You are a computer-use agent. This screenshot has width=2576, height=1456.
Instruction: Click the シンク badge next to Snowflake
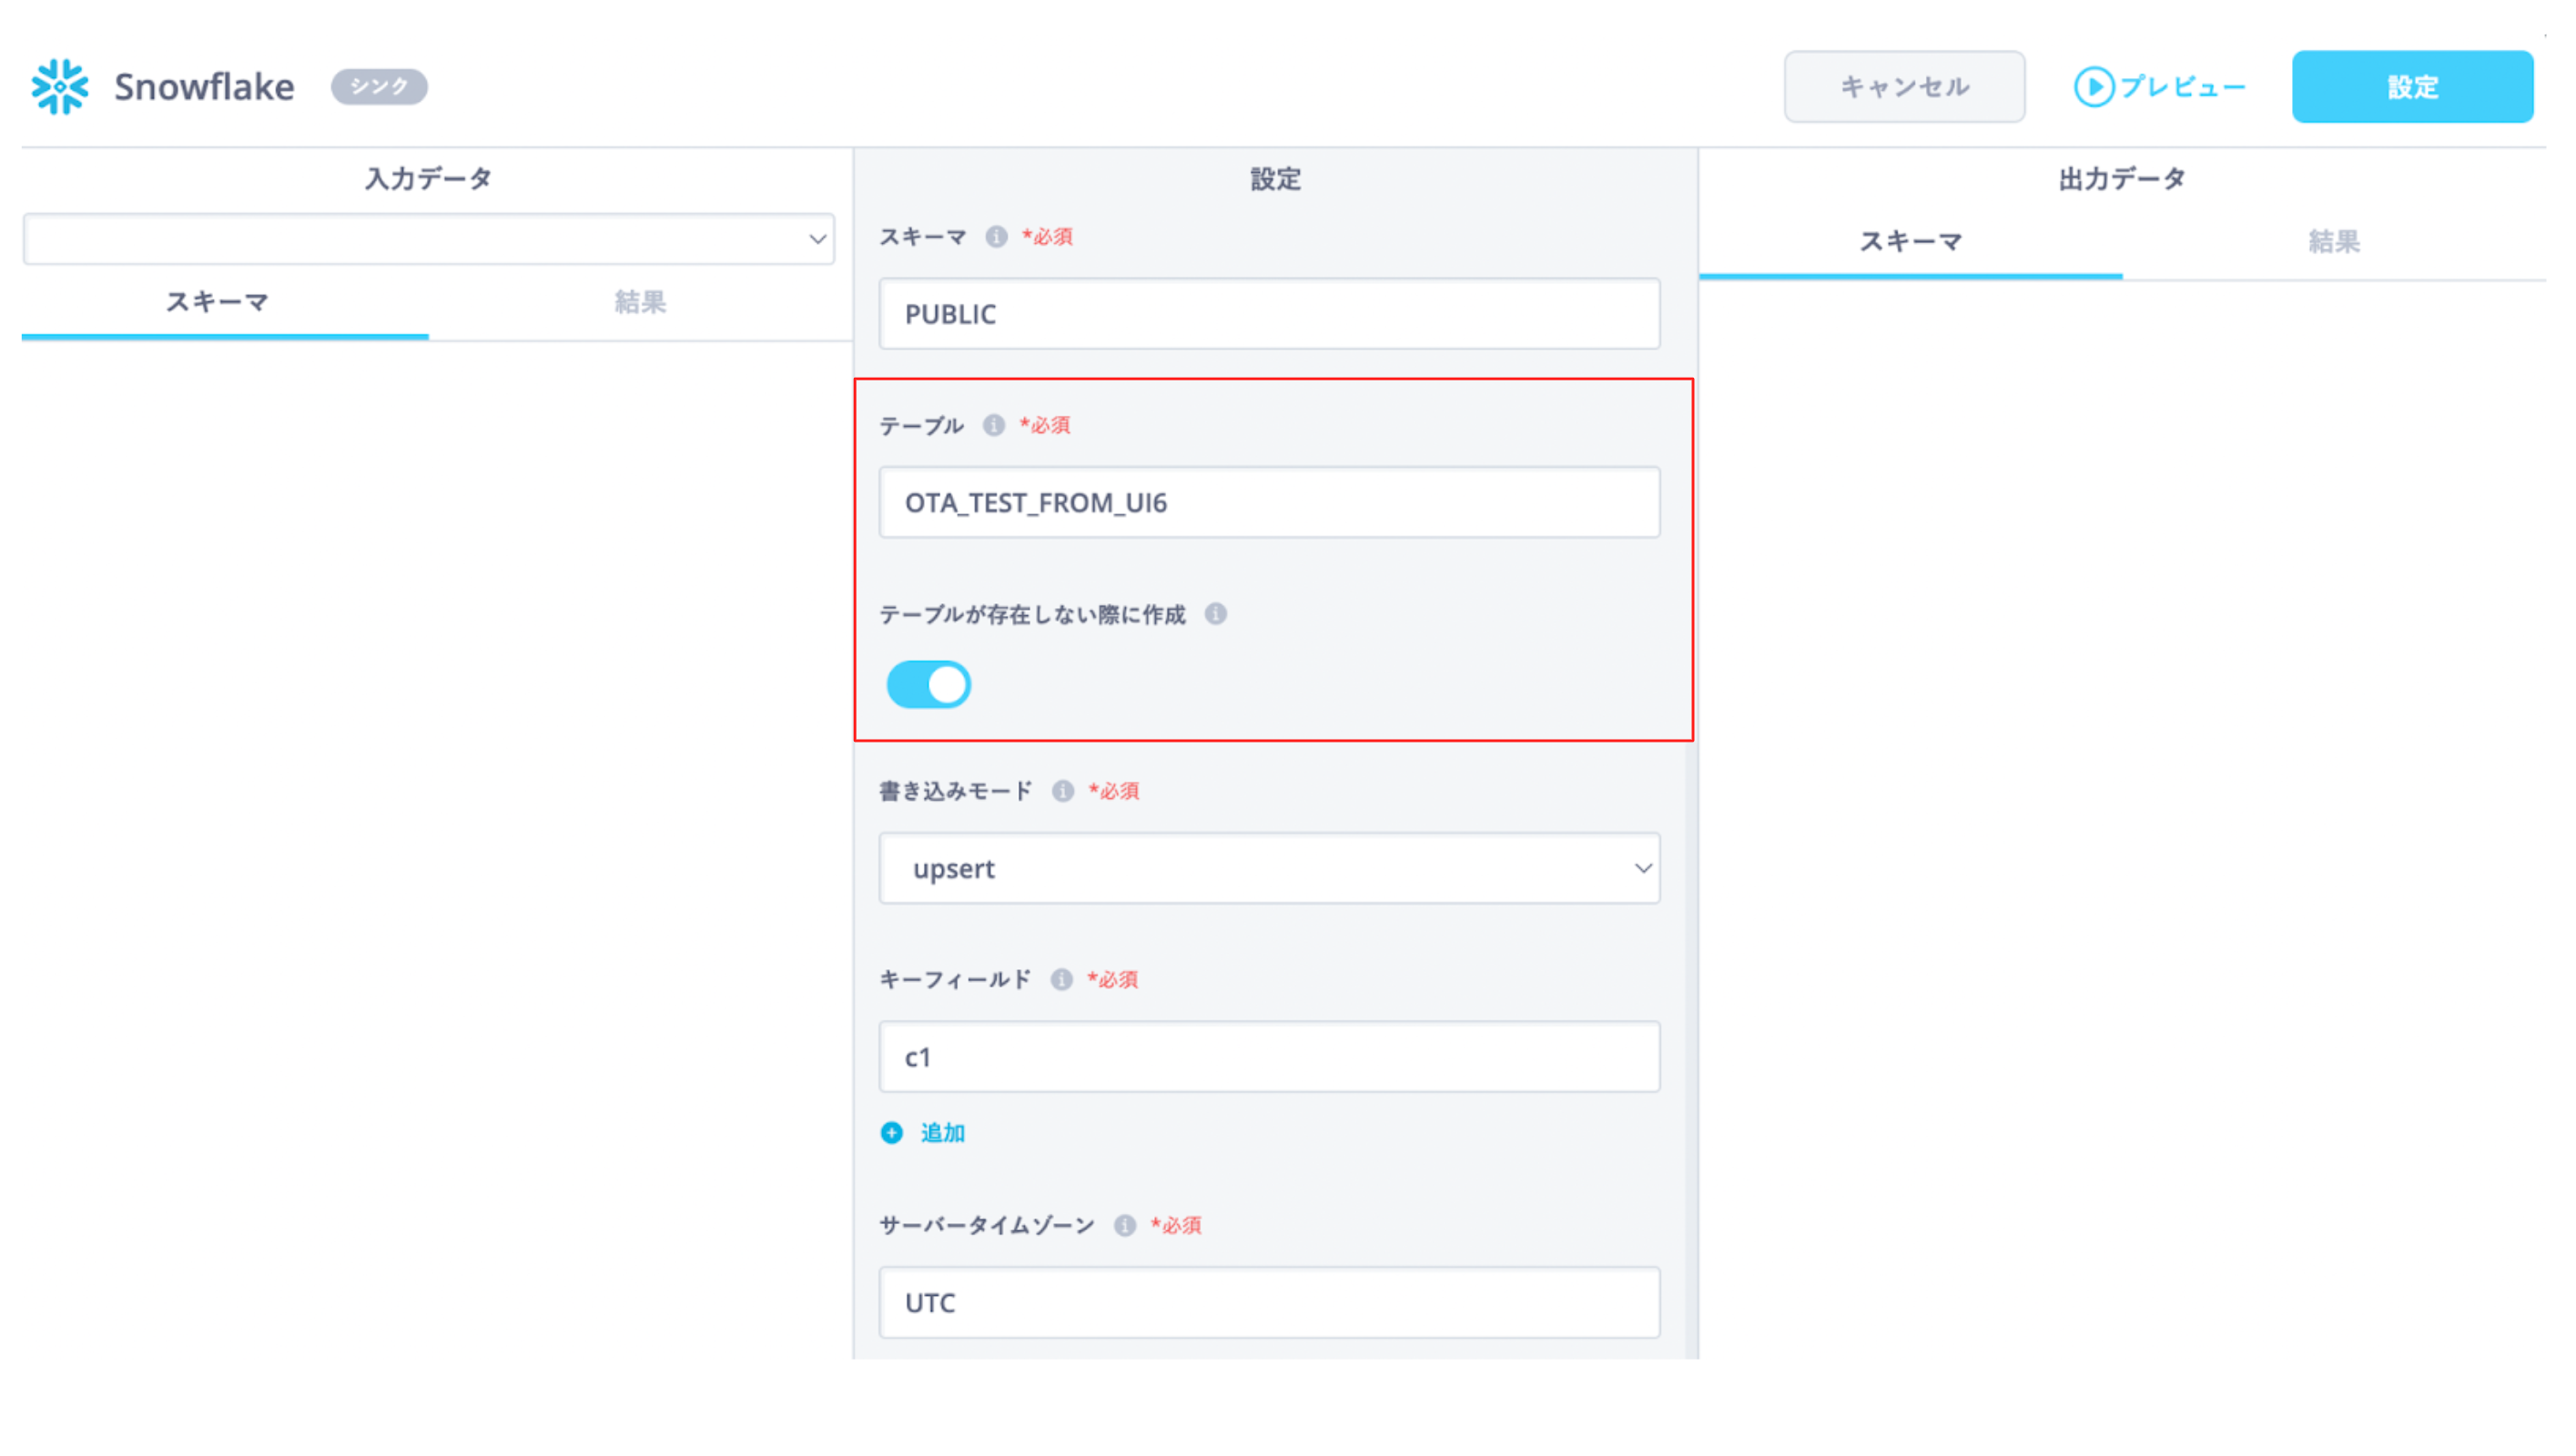coord(378,87)
